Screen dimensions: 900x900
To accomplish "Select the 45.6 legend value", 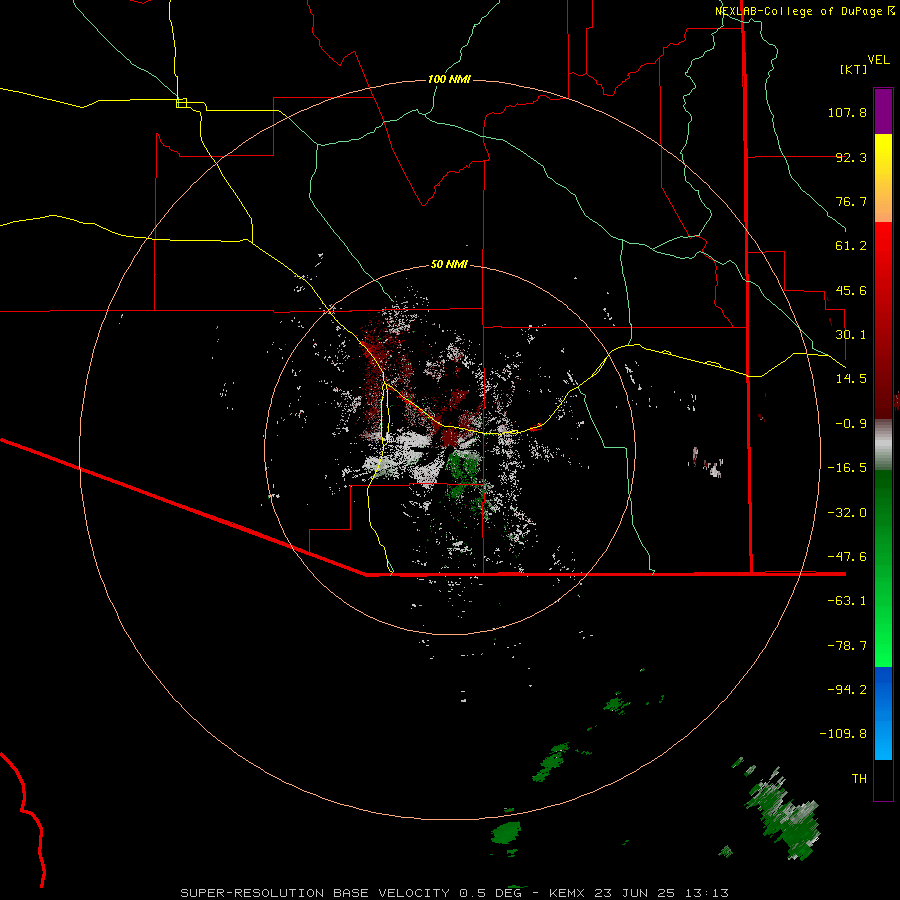I will pyautogui.click(x=851, y=290).
